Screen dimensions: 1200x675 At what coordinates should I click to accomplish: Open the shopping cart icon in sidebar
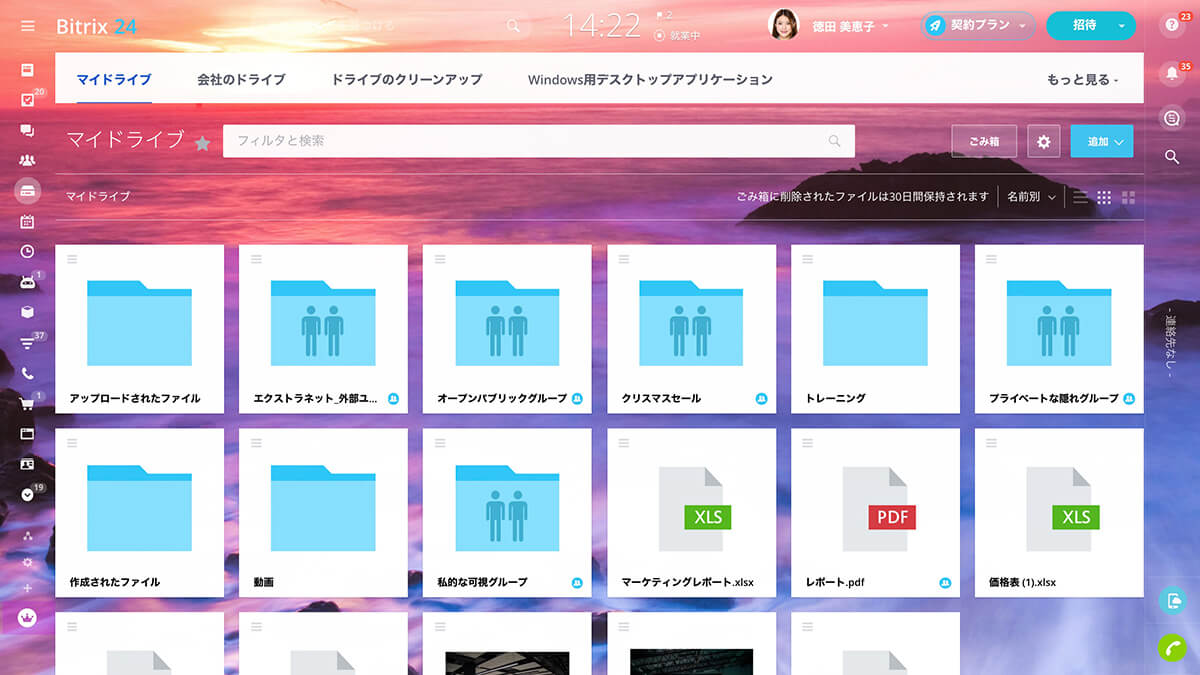click(27, 404)
